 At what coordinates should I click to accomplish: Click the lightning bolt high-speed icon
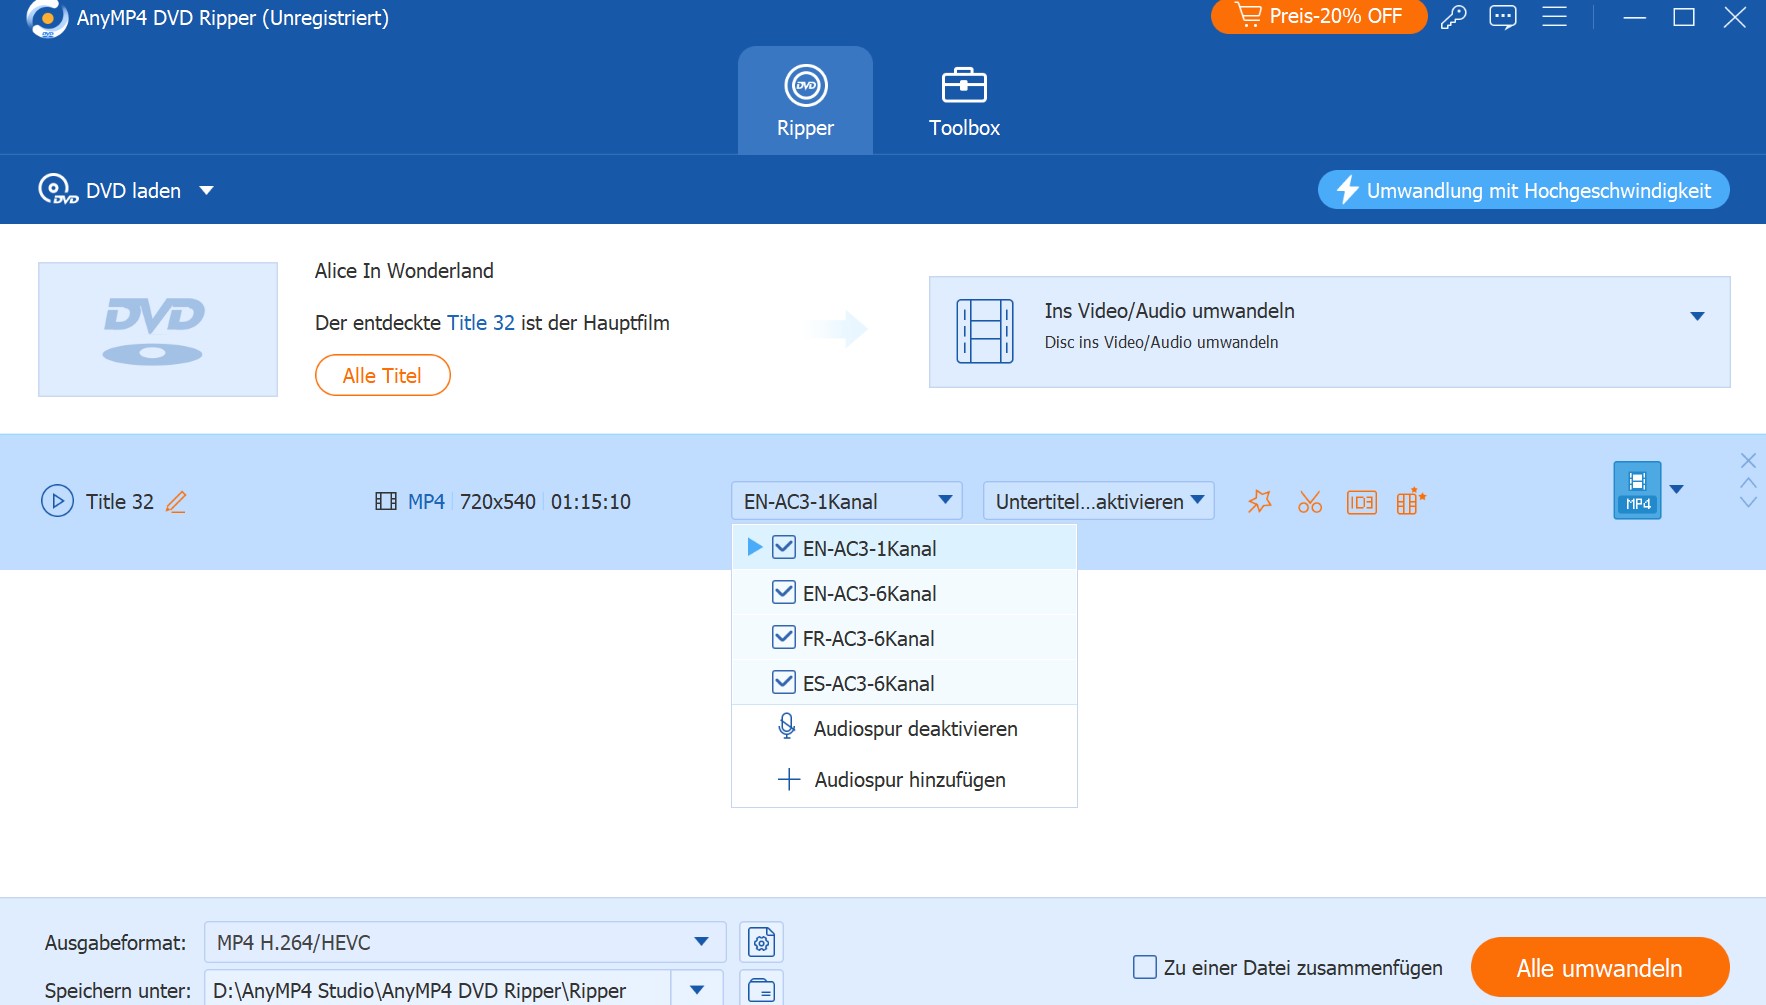(1348, 189)
